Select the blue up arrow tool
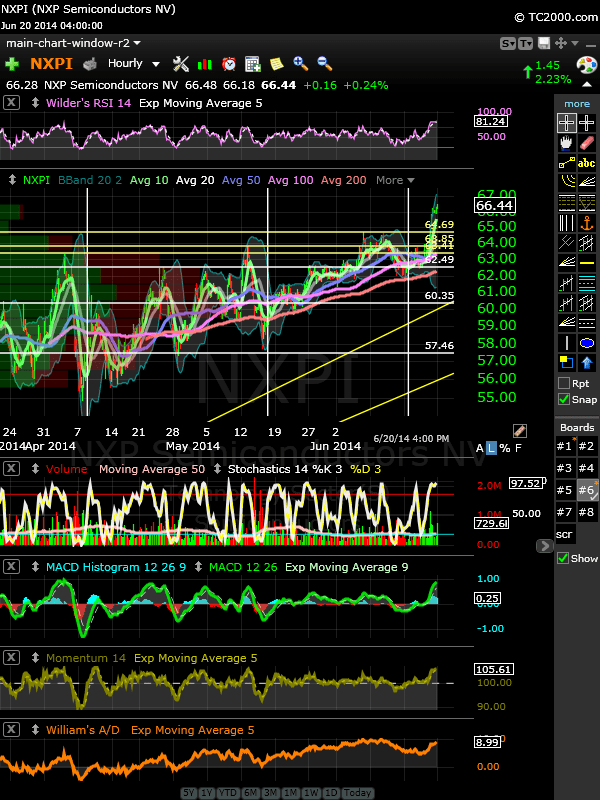600x800 pixels. [x=587, y=363]
